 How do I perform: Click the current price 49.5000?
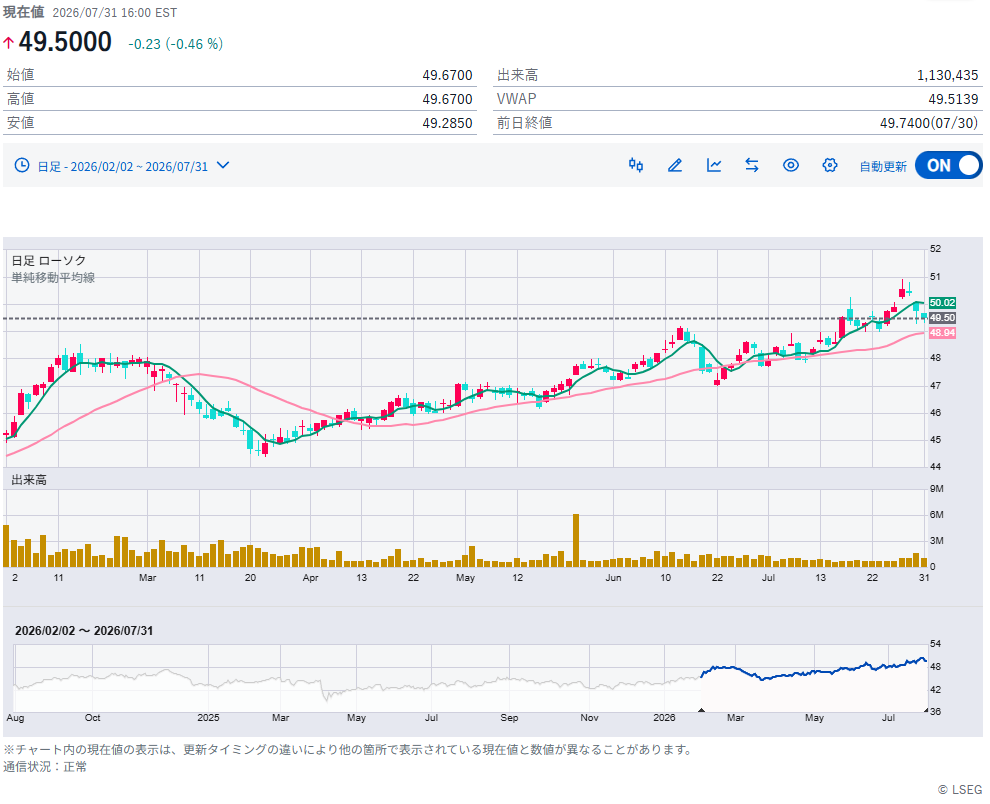pyautogui.click(x=65, y=42)
